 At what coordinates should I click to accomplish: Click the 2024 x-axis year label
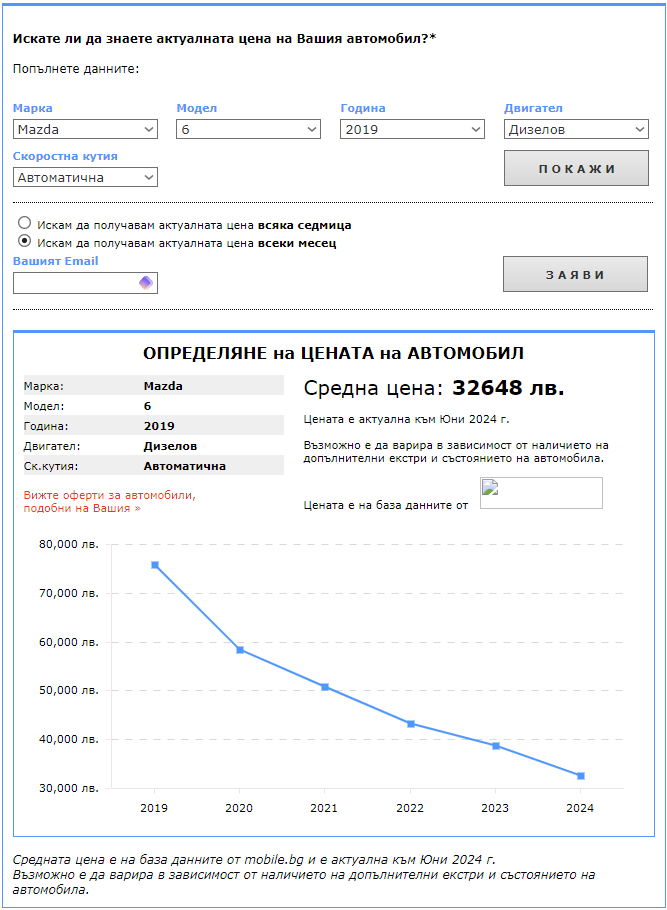580,808
